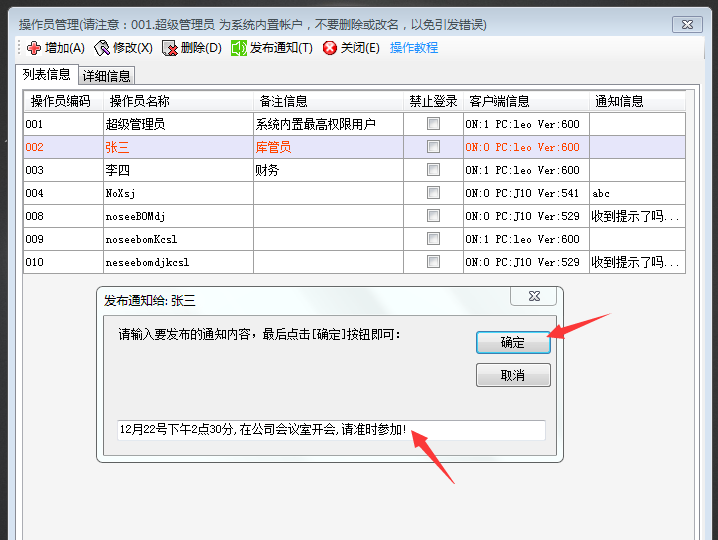This screenshot has width=718, height=540.
Task: Toggle 禁止登录 checkbox for operator 001
Action: (x=433, y=124)
